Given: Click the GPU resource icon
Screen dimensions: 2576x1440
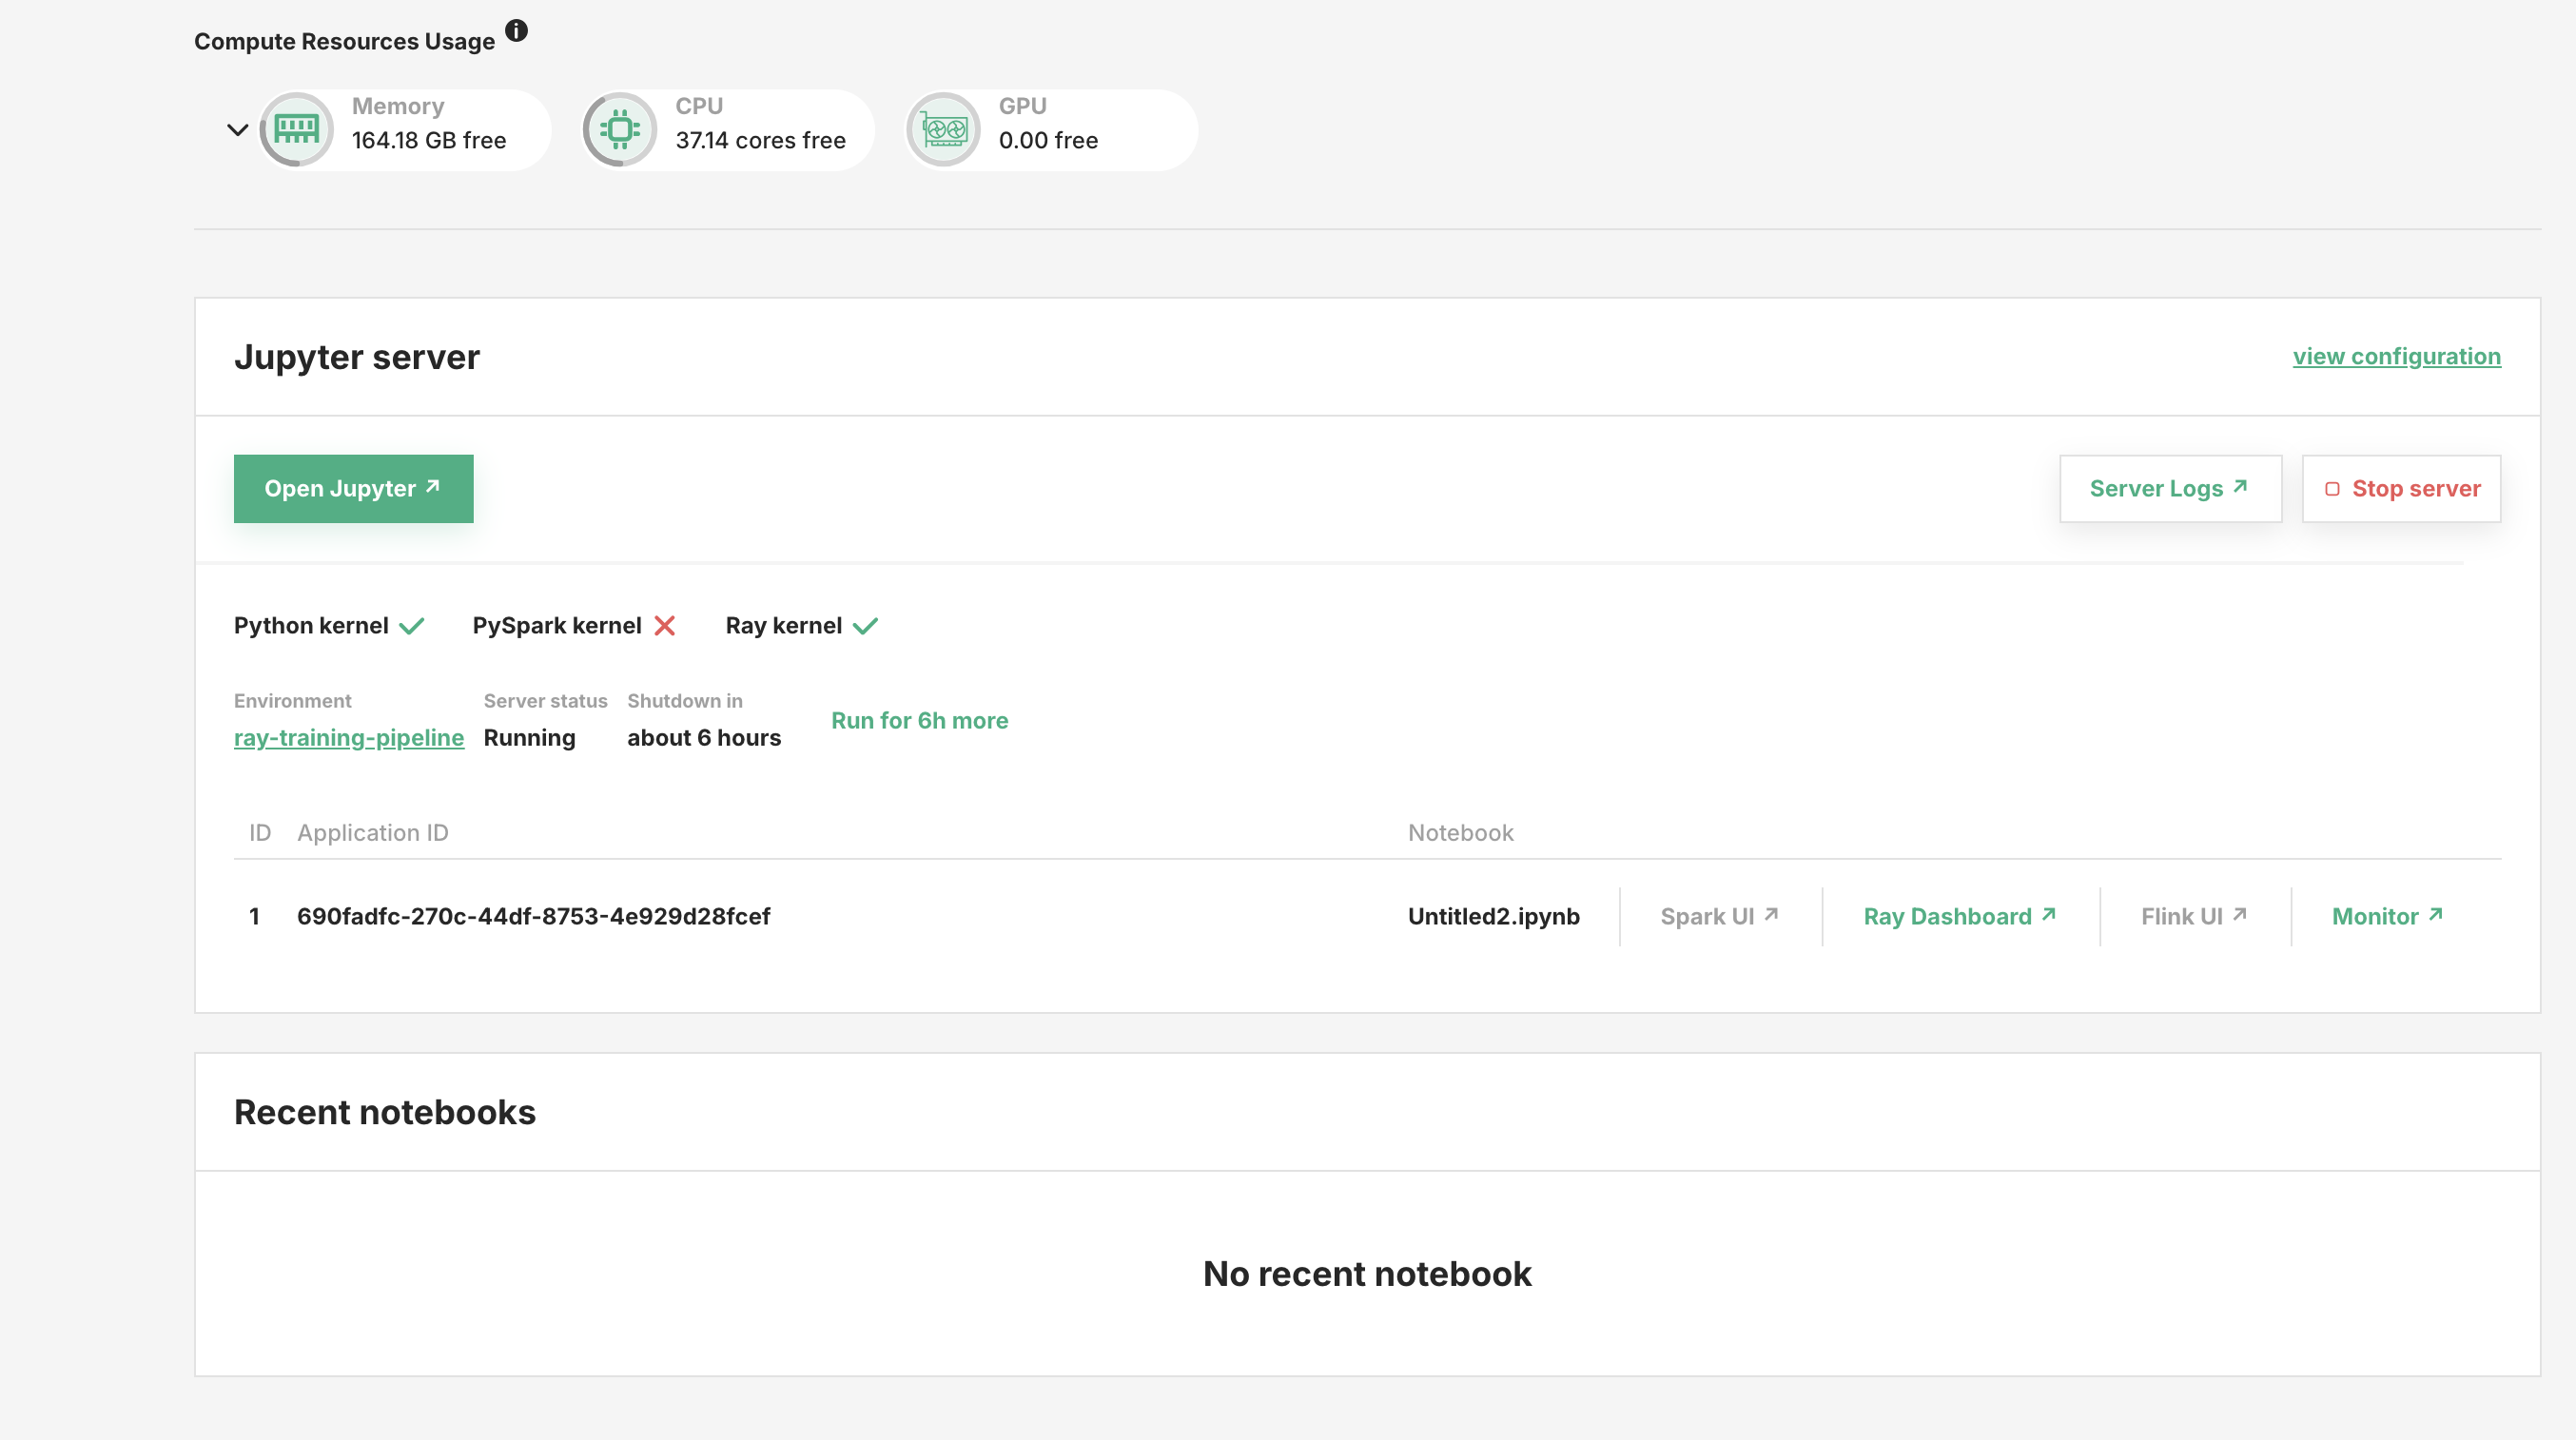Looking at the screenshot, I should pos(942,128).
